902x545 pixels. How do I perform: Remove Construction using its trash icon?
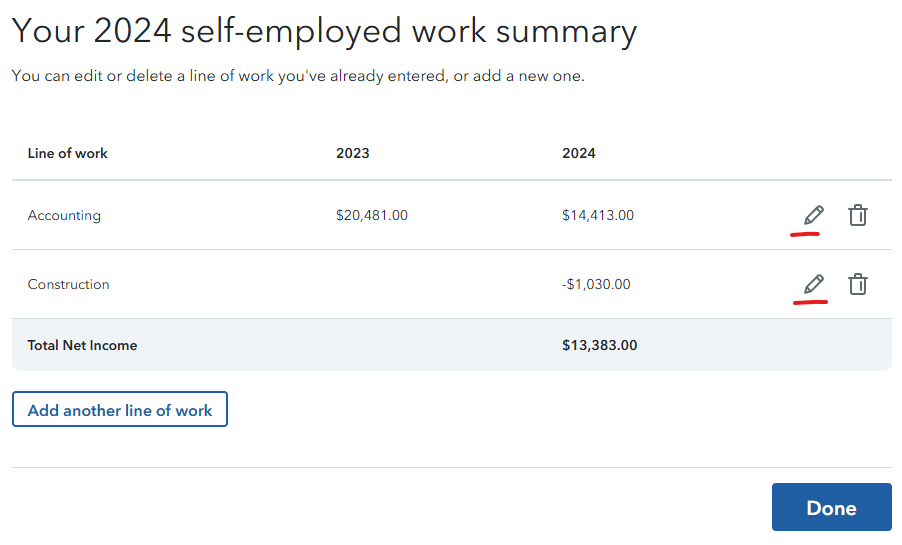point(857,285)
